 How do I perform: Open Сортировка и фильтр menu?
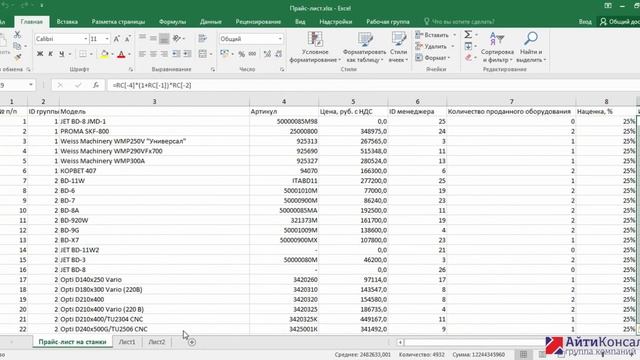click(x=497, y=47)
